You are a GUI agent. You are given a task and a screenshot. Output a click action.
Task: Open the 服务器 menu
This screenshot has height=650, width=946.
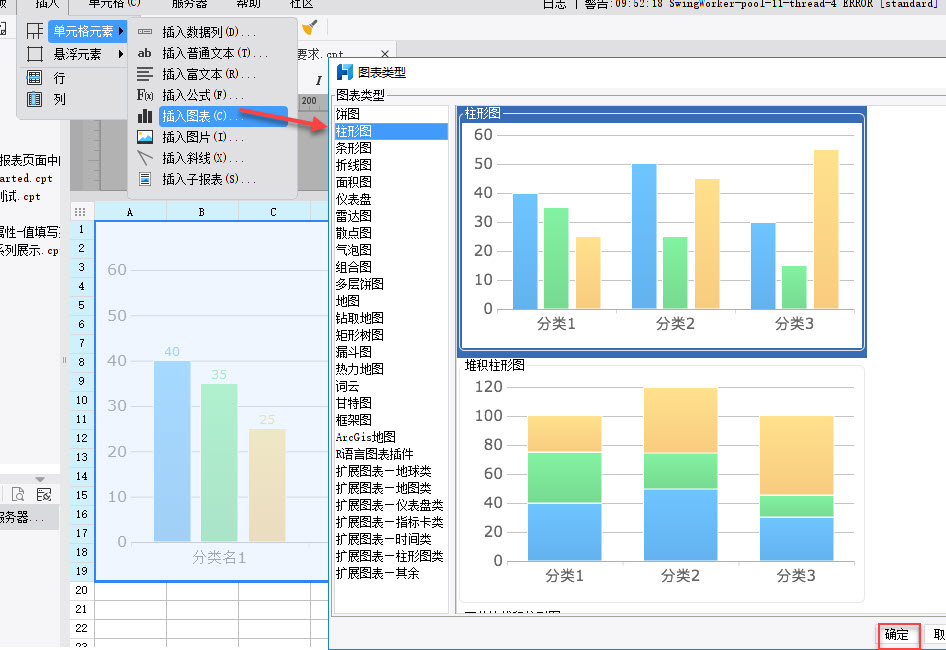[189, 4]
